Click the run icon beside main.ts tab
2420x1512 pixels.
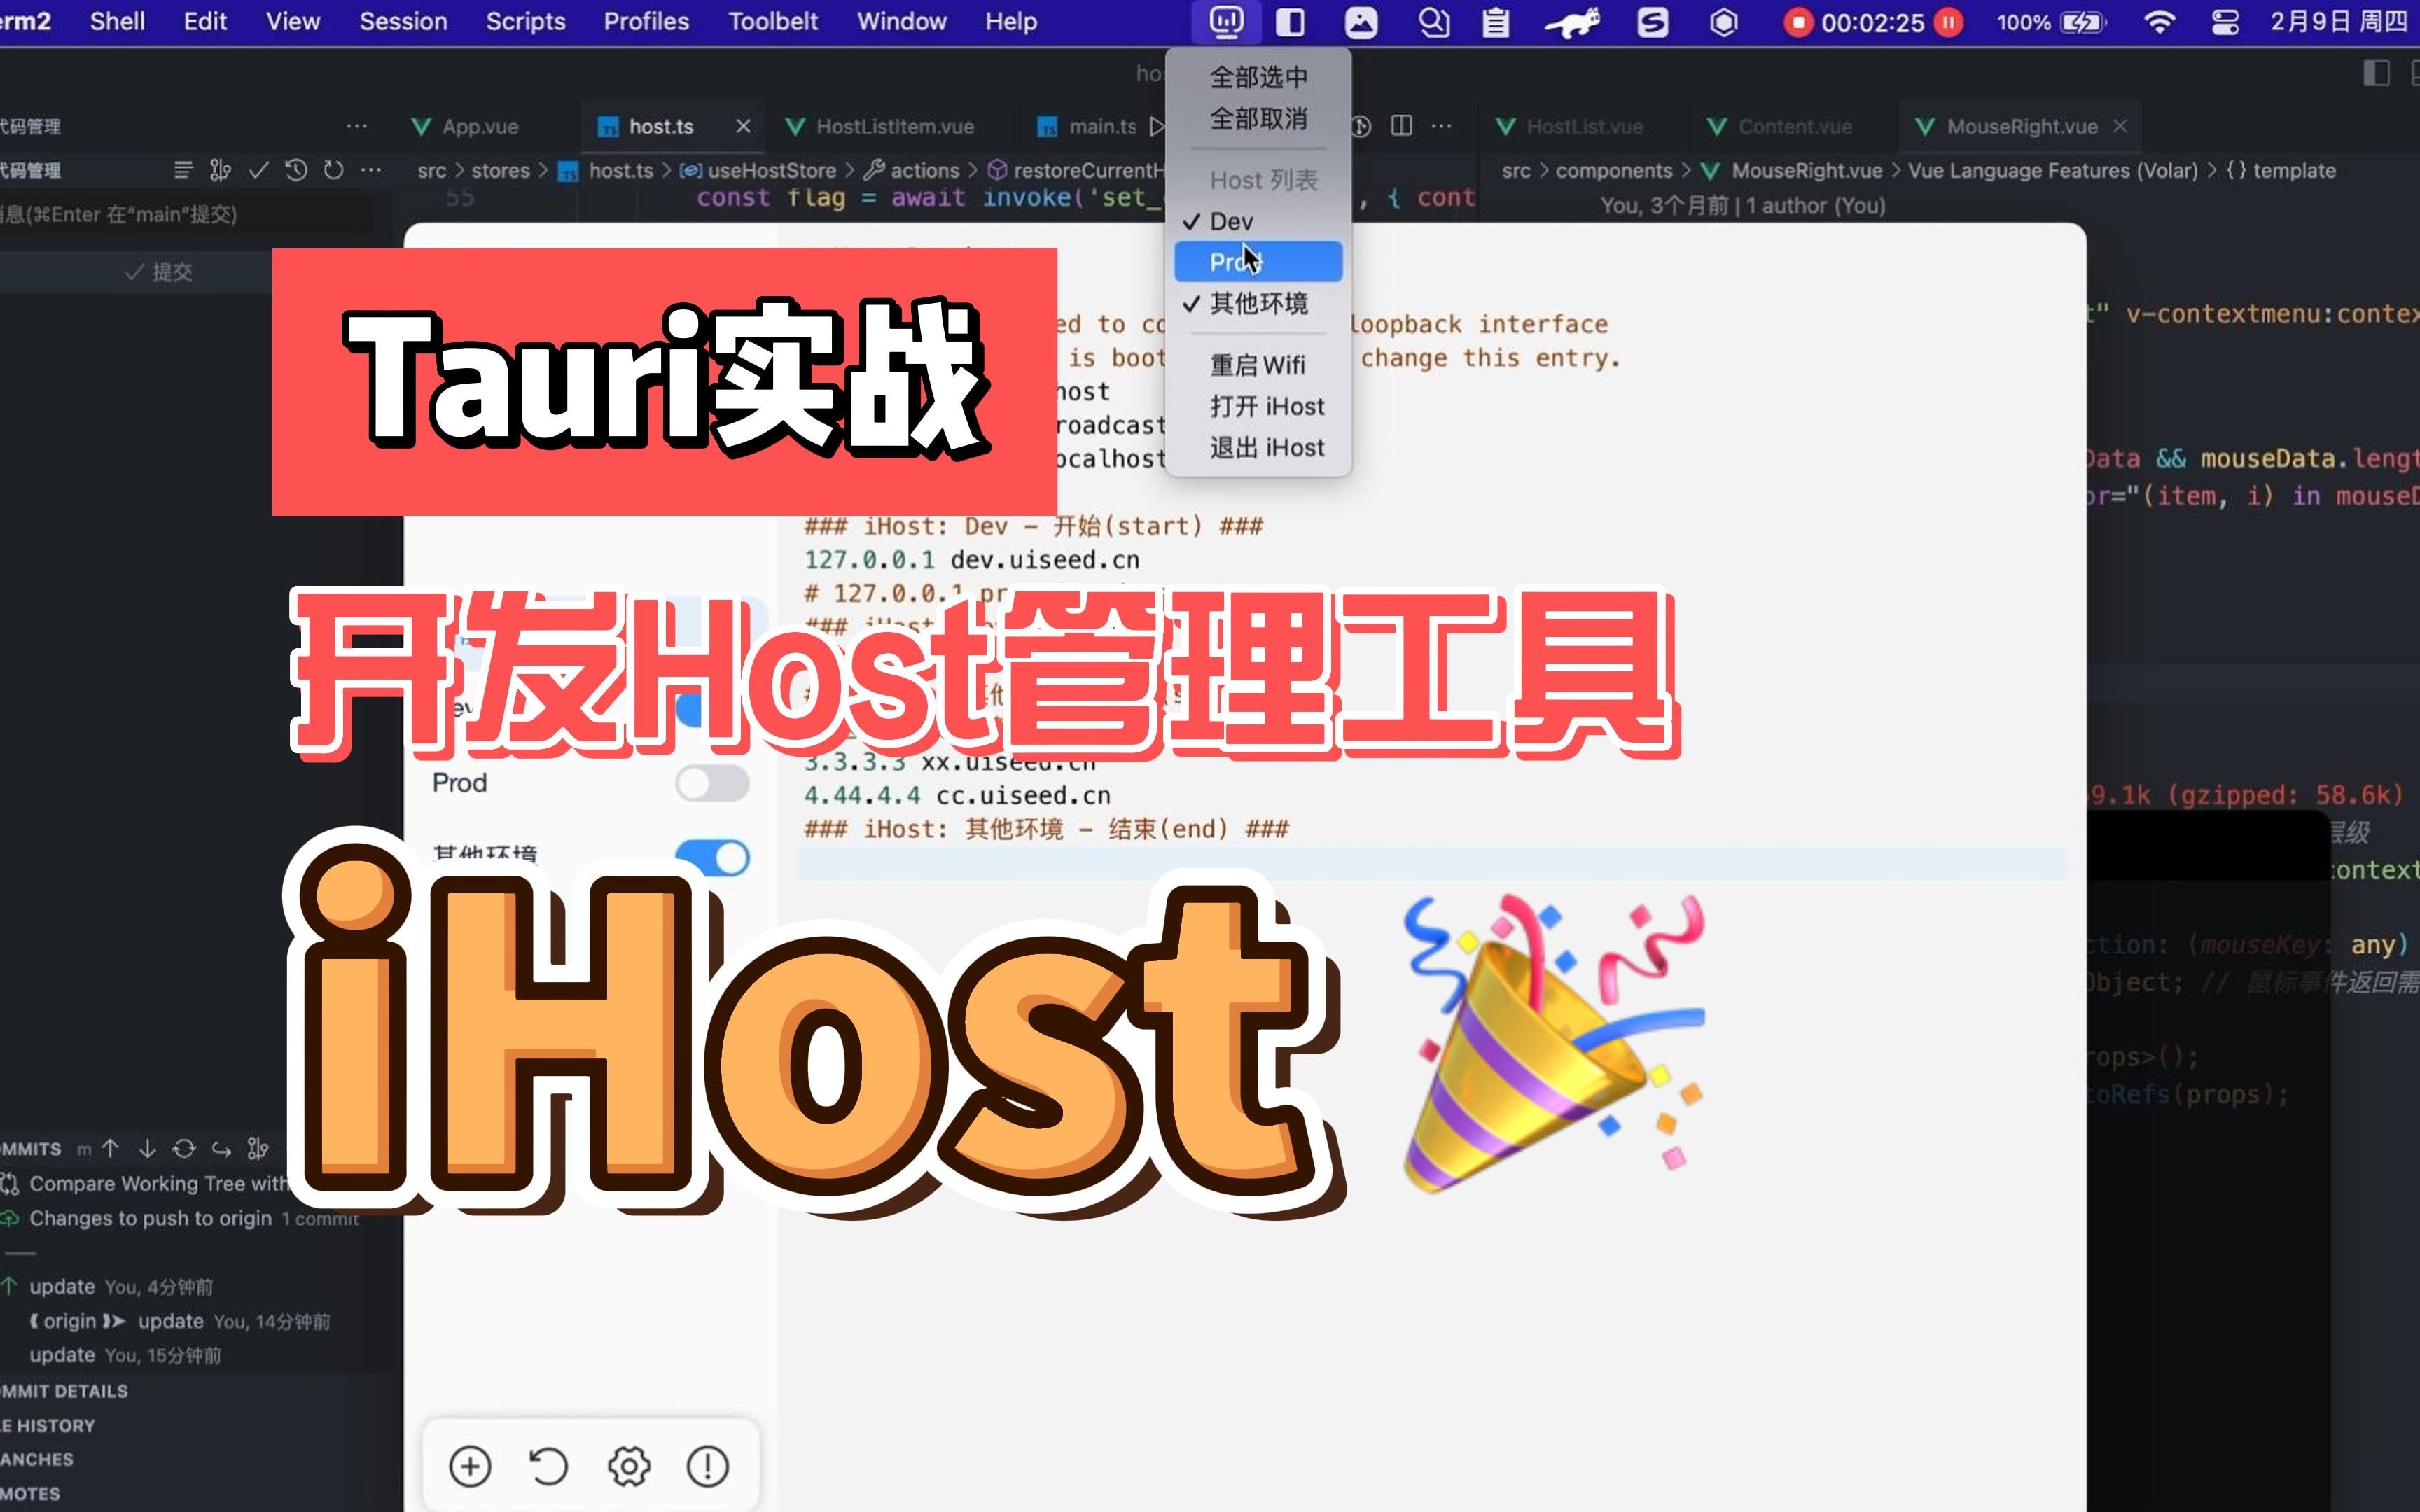pyautogui.click(x=1157, y=126)
